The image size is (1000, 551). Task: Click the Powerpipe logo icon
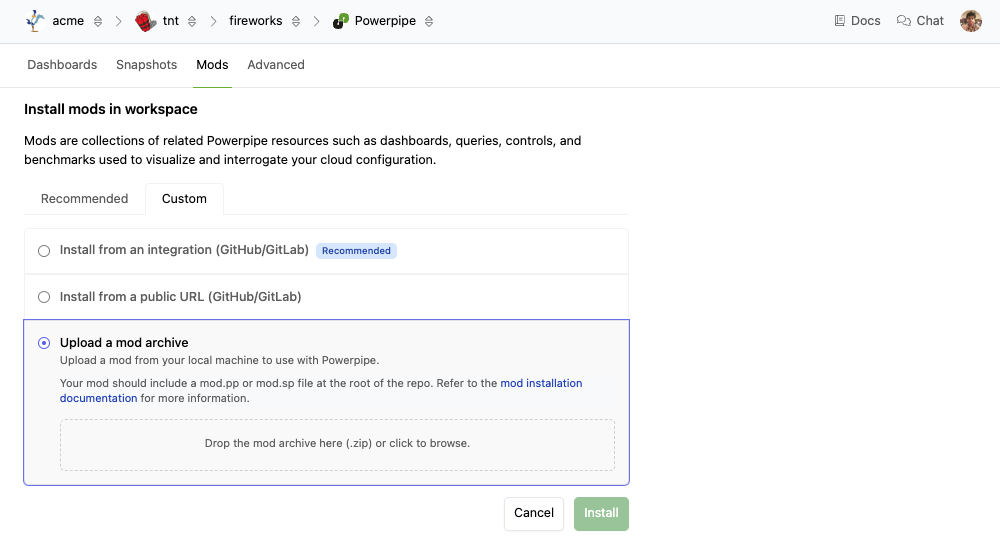341,21
